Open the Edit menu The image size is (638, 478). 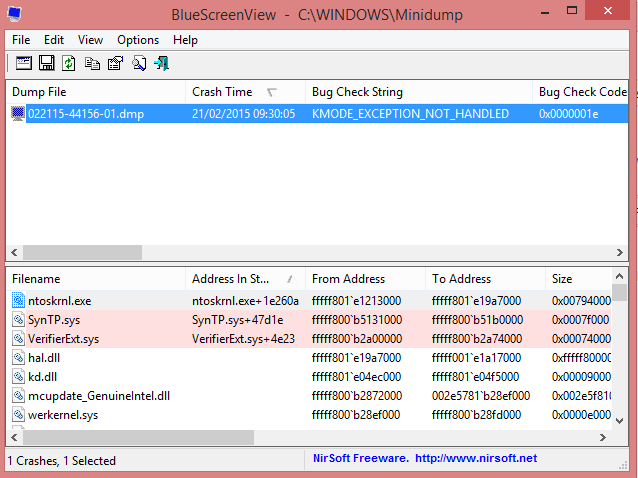coord(54,40)
